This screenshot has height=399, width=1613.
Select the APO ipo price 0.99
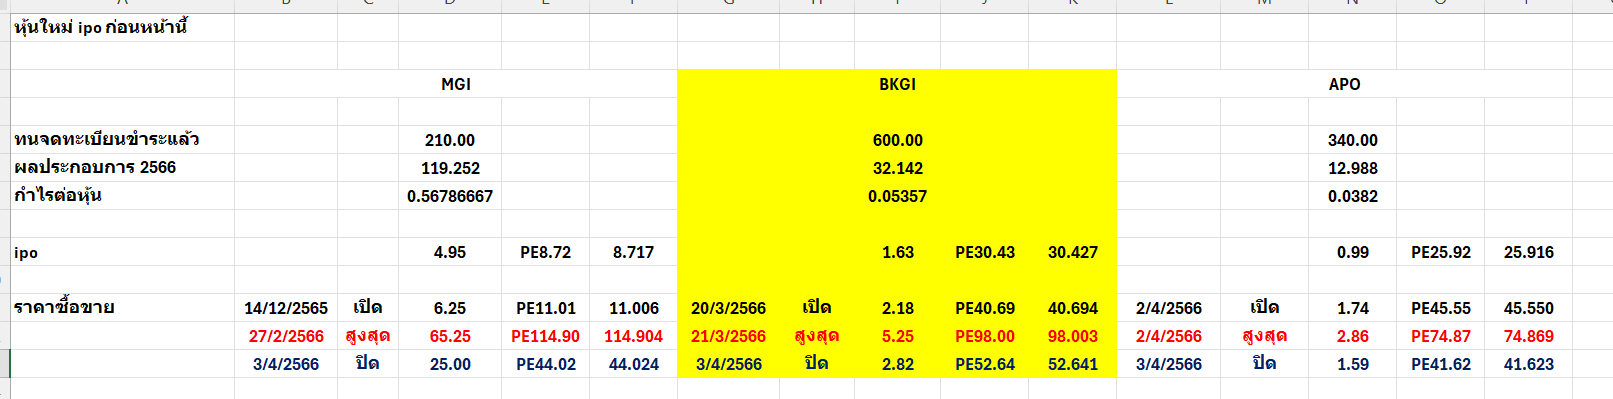click(x=1352, y=252)
